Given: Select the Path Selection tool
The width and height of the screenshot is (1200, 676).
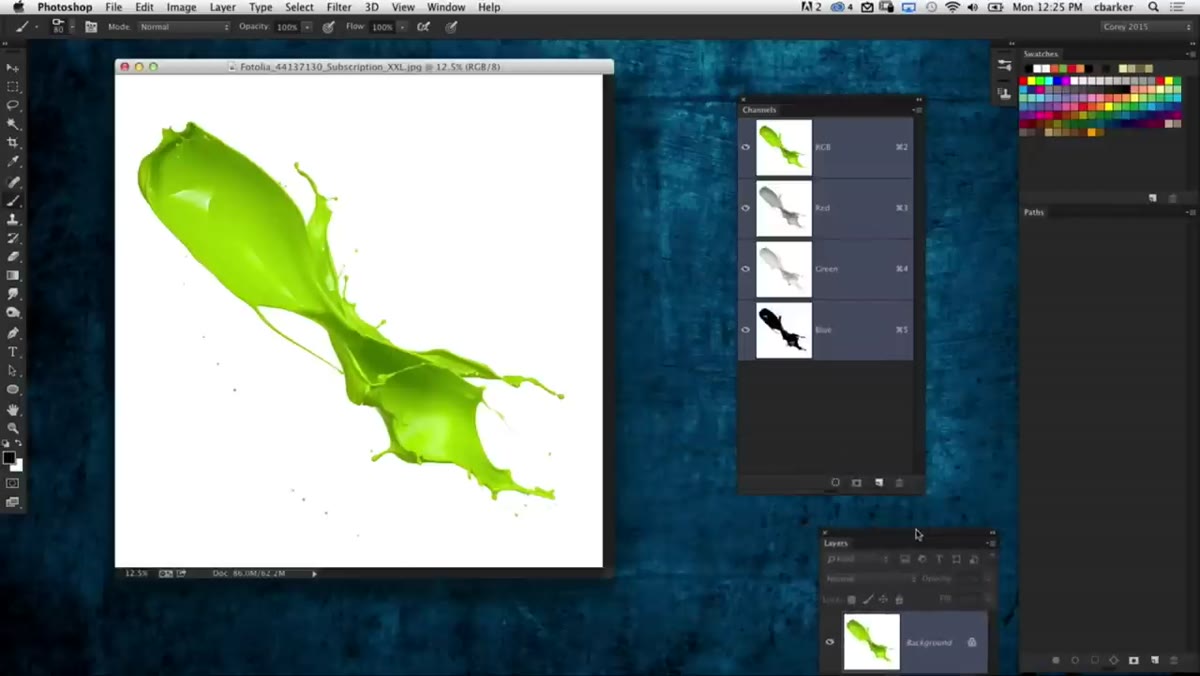Looking at the screenshot, I should (x=13, y=371).
